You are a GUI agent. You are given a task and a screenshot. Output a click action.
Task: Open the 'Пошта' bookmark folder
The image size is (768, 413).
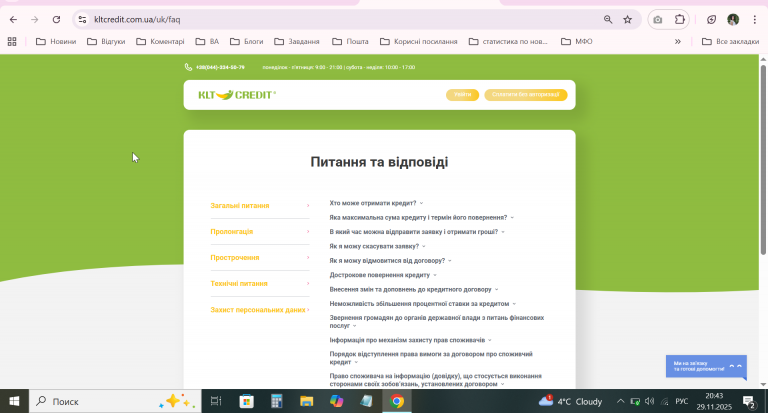point(350,42)
